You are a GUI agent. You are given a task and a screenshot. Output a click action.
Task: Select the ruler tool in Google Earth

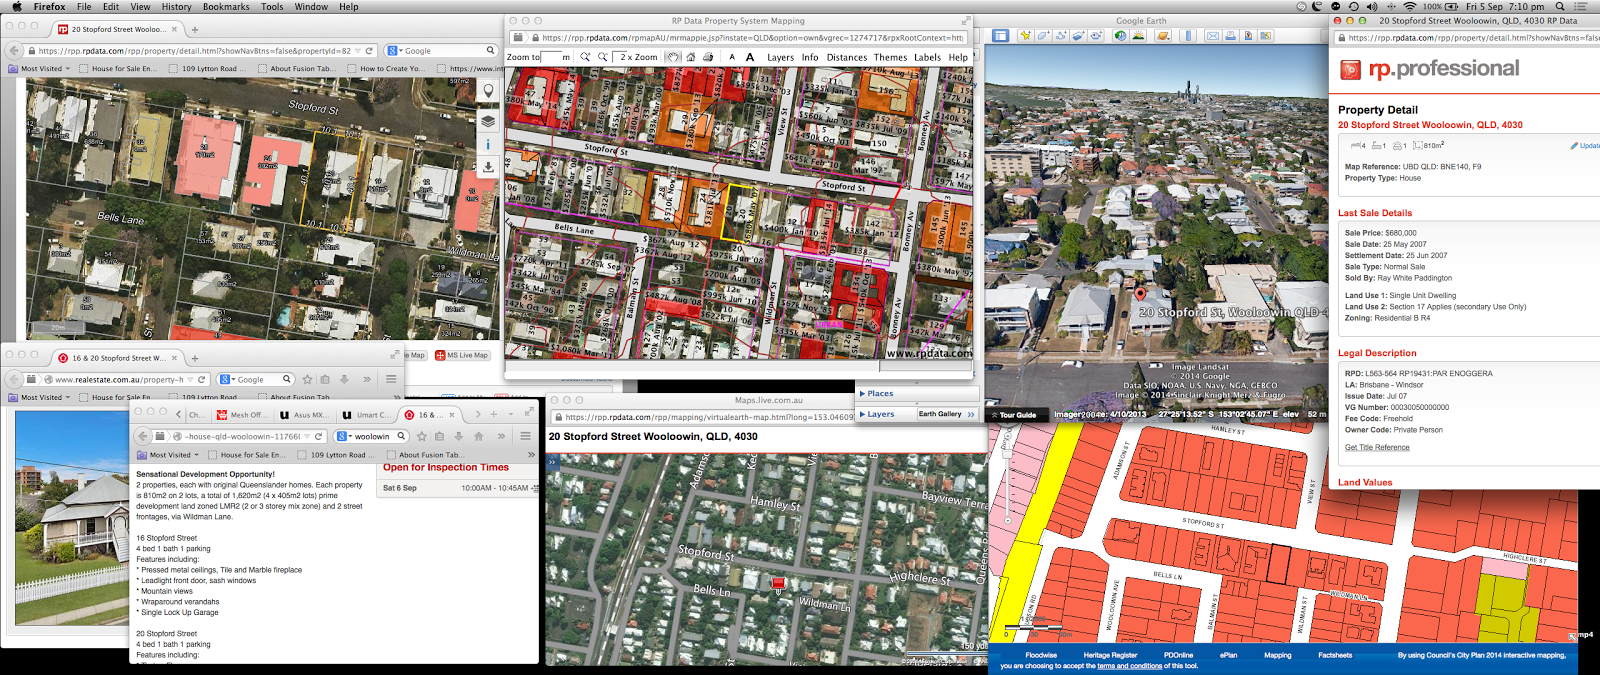(x=1188, y=35)
